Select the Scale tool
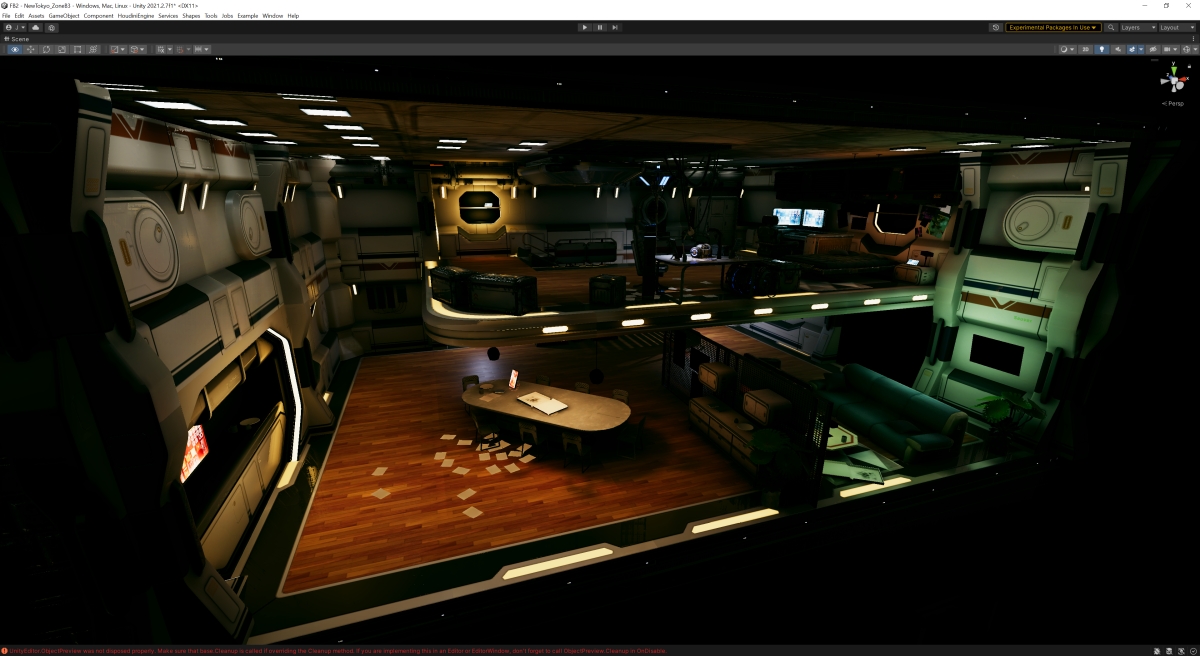 coord(62,49)
